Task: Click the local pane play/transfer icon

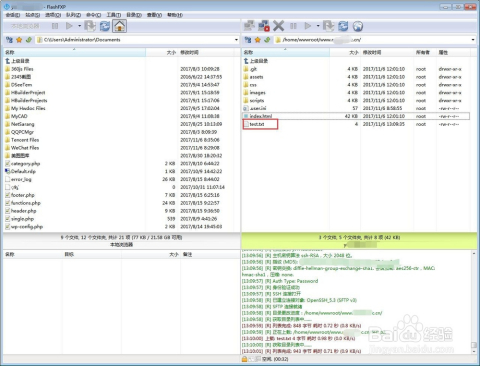Action: coord(69,26)
